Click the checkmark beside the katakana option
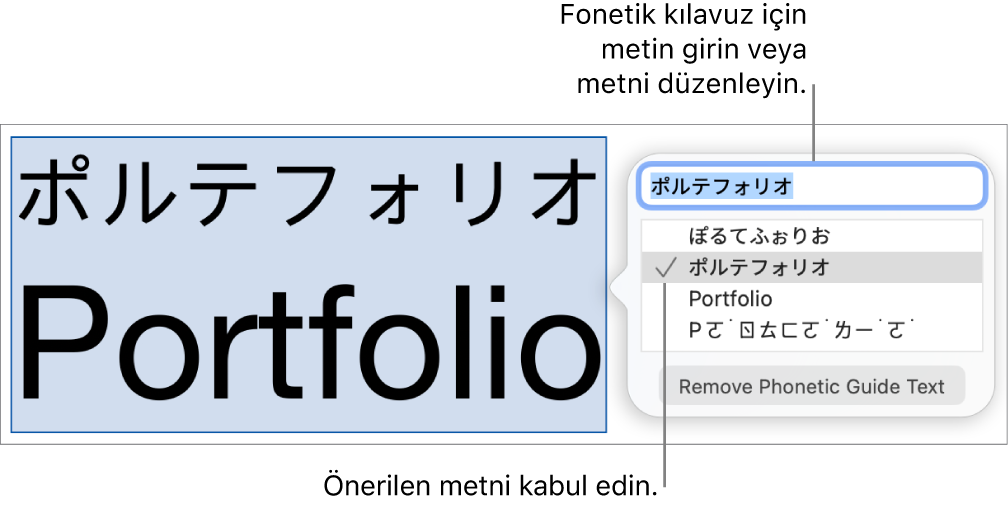 667,268
